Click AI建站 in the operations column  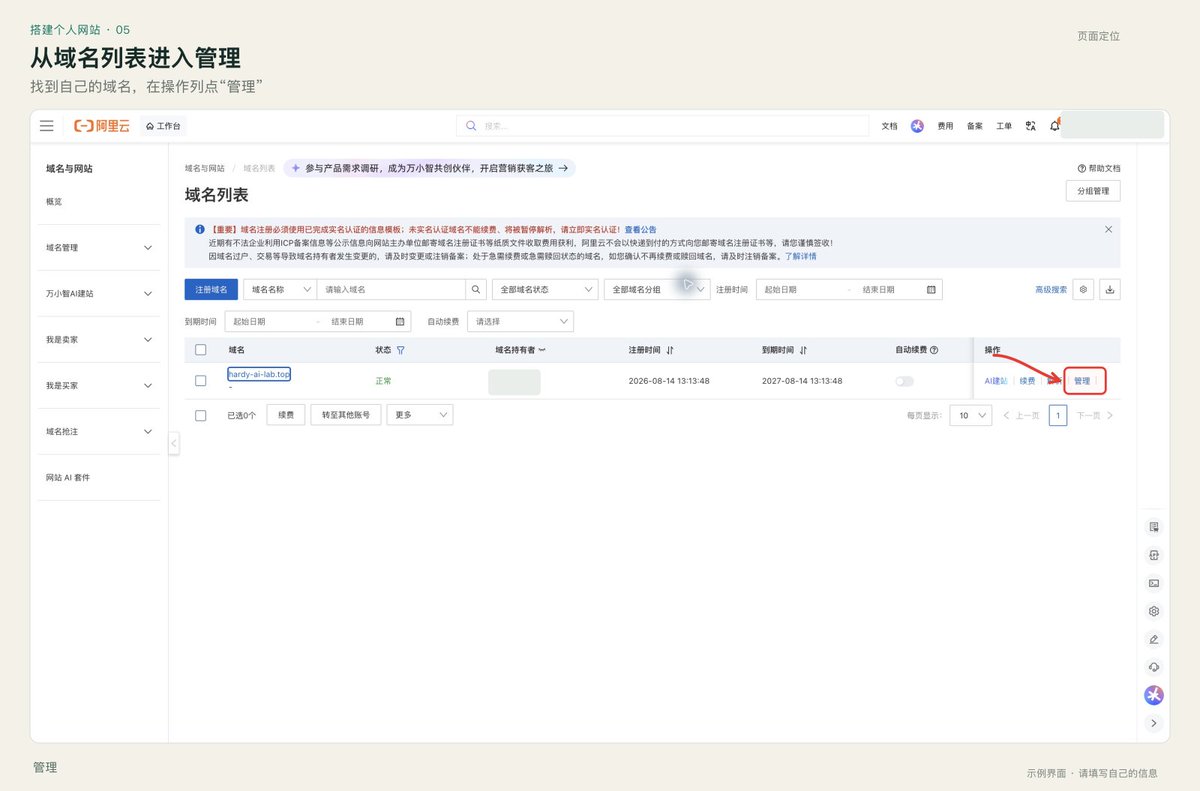[x=996, y=381]
